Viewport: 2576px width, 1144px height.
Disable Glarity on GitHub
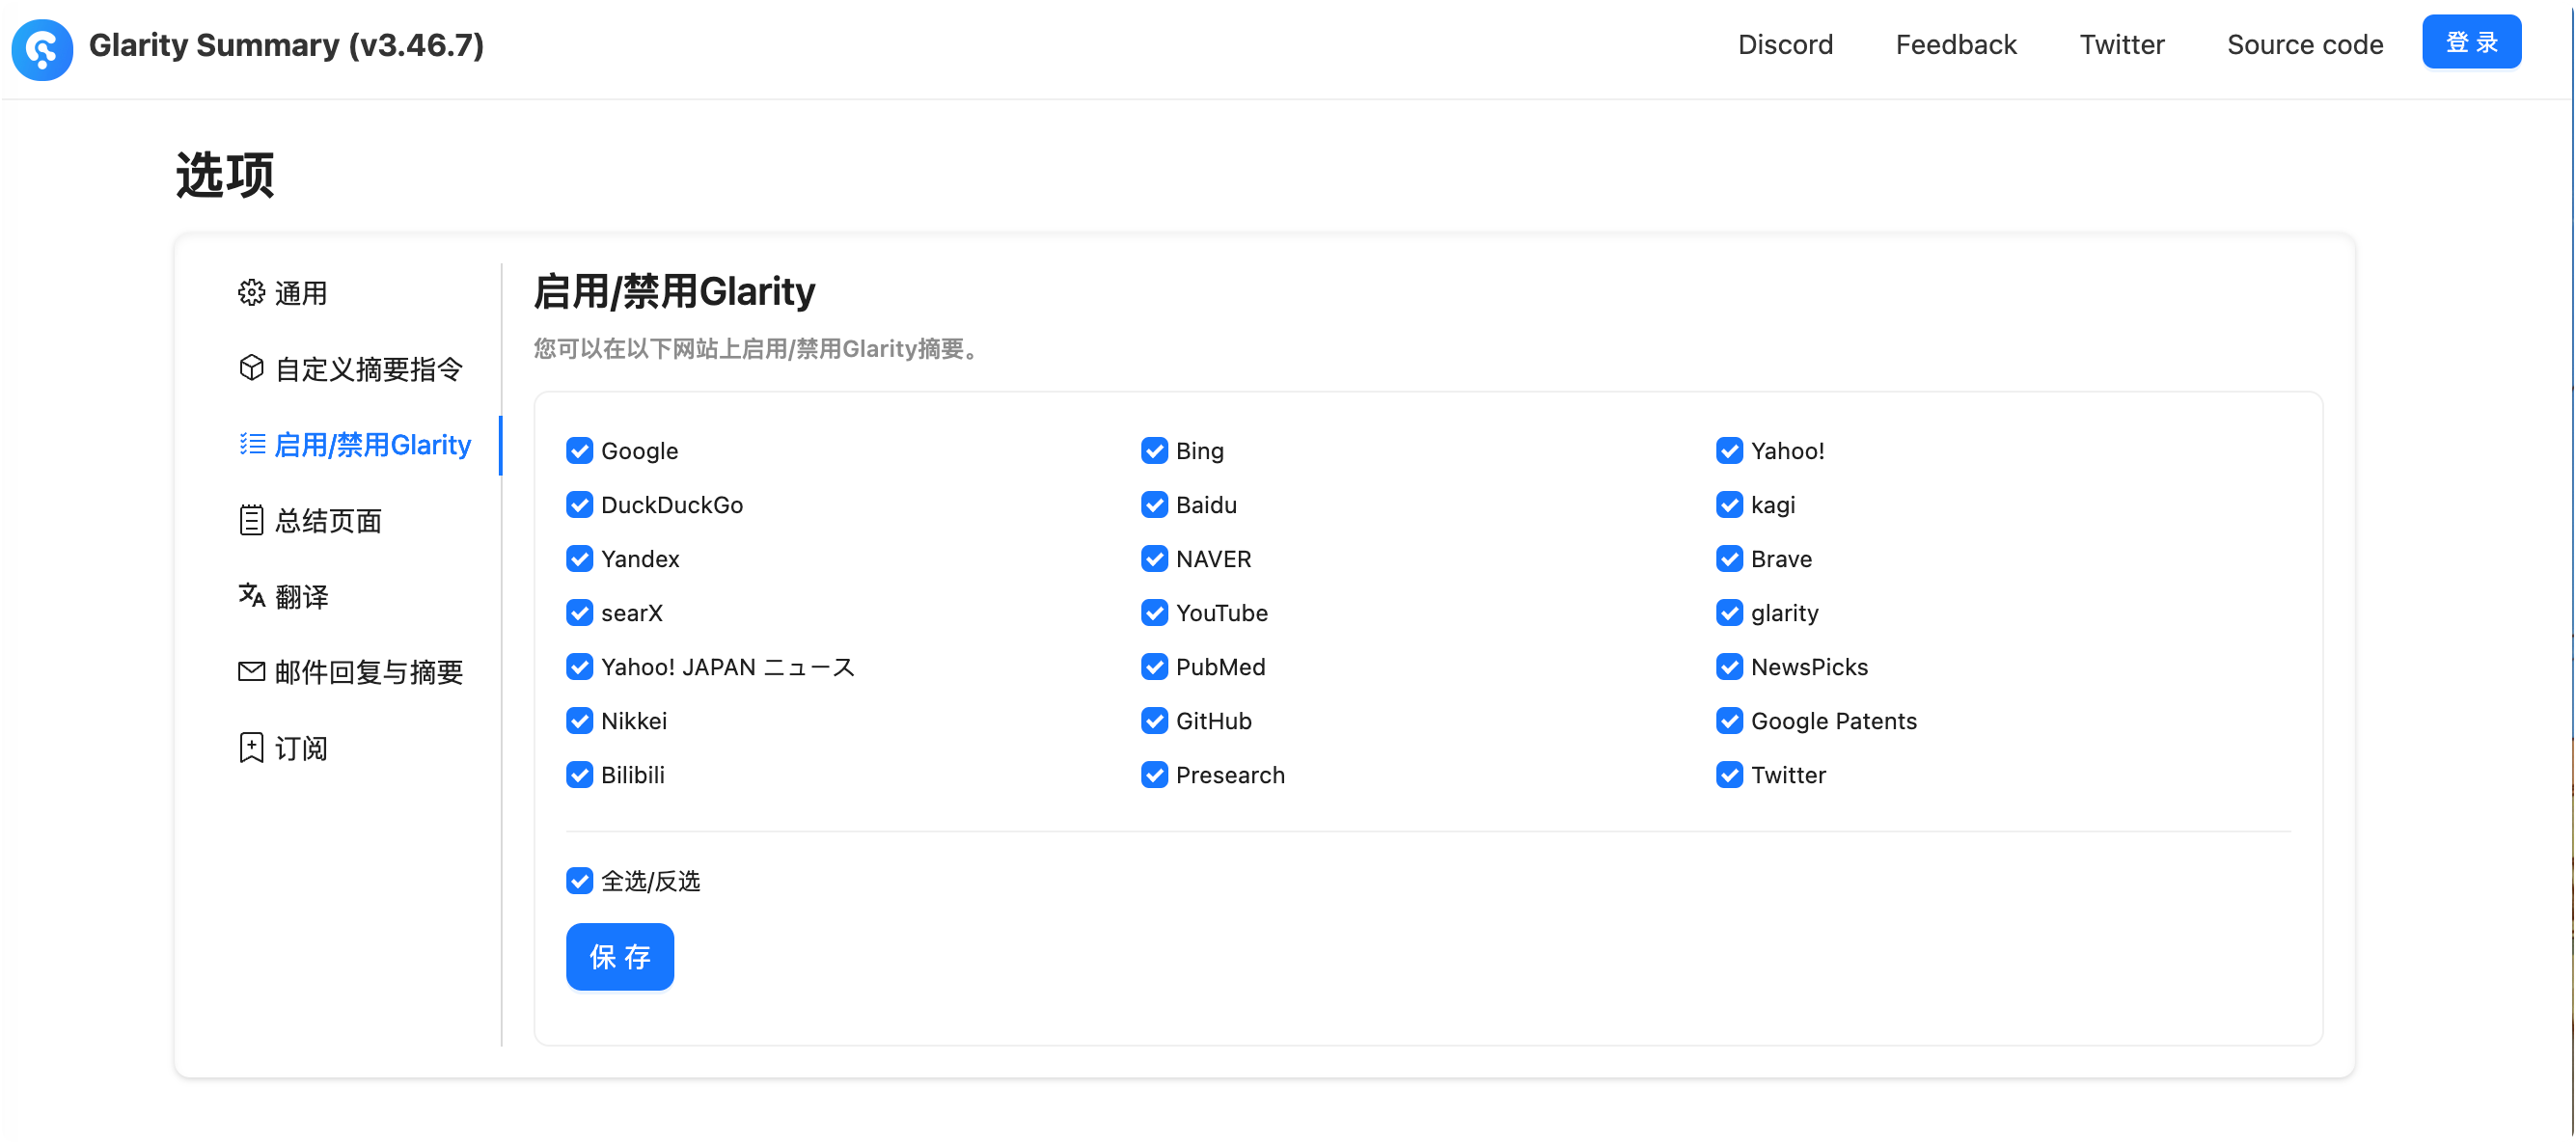coord(1154,721)
